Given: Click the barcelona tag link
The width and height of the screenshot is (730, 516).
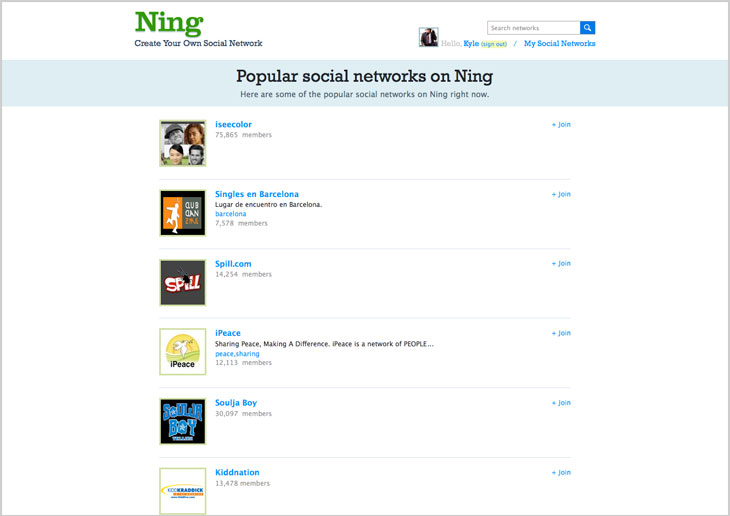Looking at the screenshot, I should pos(230,214).
